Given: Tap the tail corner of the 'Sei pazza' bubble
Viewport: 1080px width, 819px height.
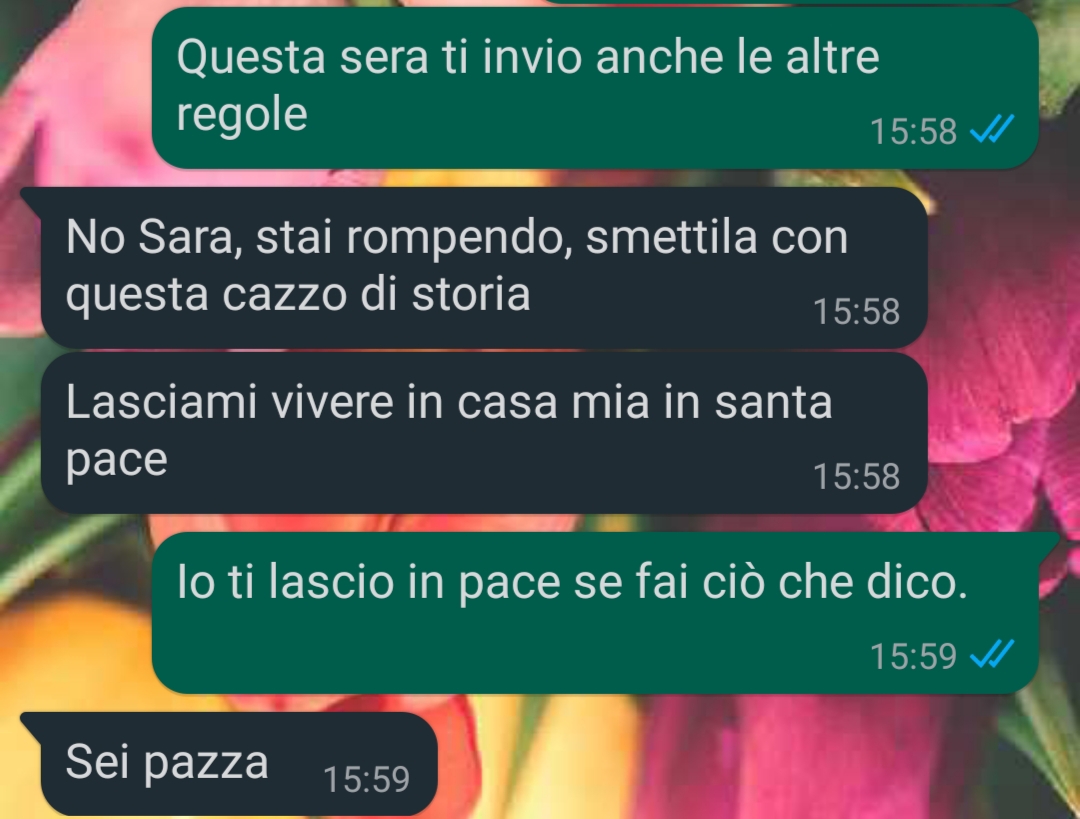Looking at the screenshot, I should click(x=31, y=721).
